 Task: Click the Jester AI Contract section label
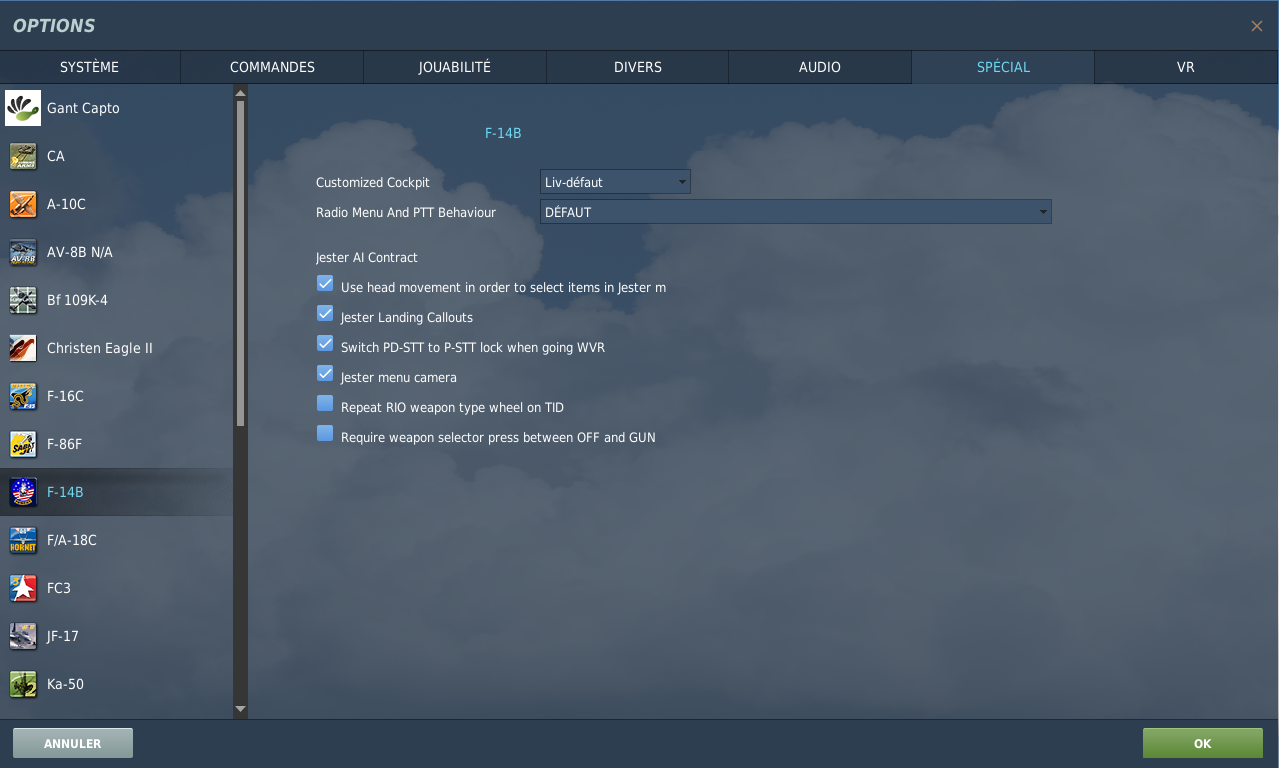pyautogui.click(x=367, y=257)
